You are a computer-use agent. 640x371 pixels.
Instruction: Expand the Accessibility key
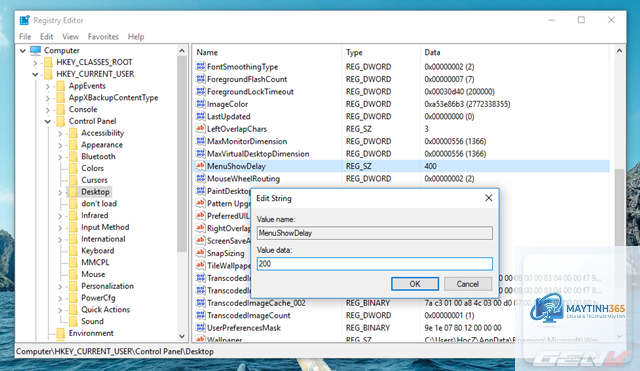coord(60,133)
